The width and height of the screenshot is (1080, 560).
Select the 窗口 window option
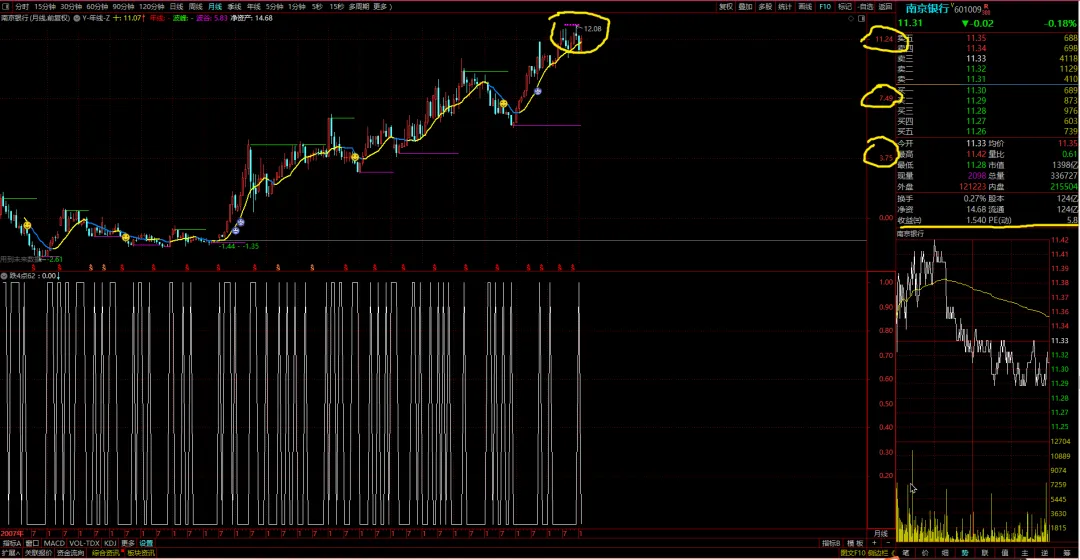pos(32,543)
